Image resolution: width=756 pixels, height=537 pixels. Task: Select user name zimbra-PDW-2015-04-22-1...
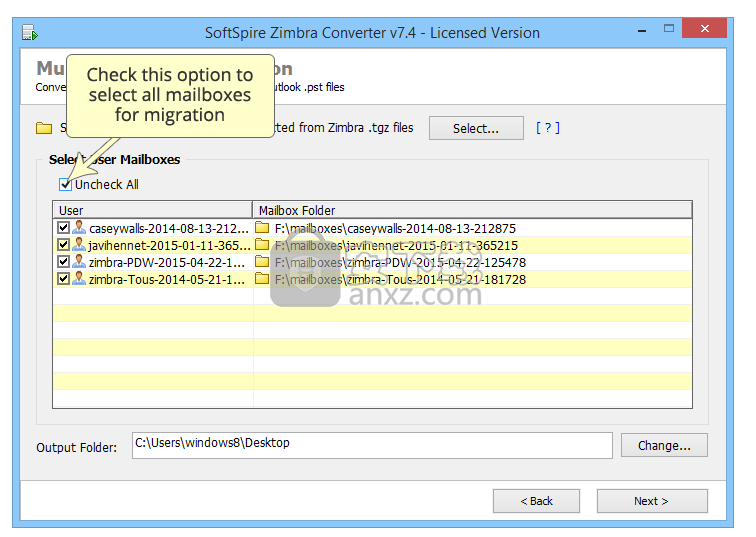pos(167,263)
